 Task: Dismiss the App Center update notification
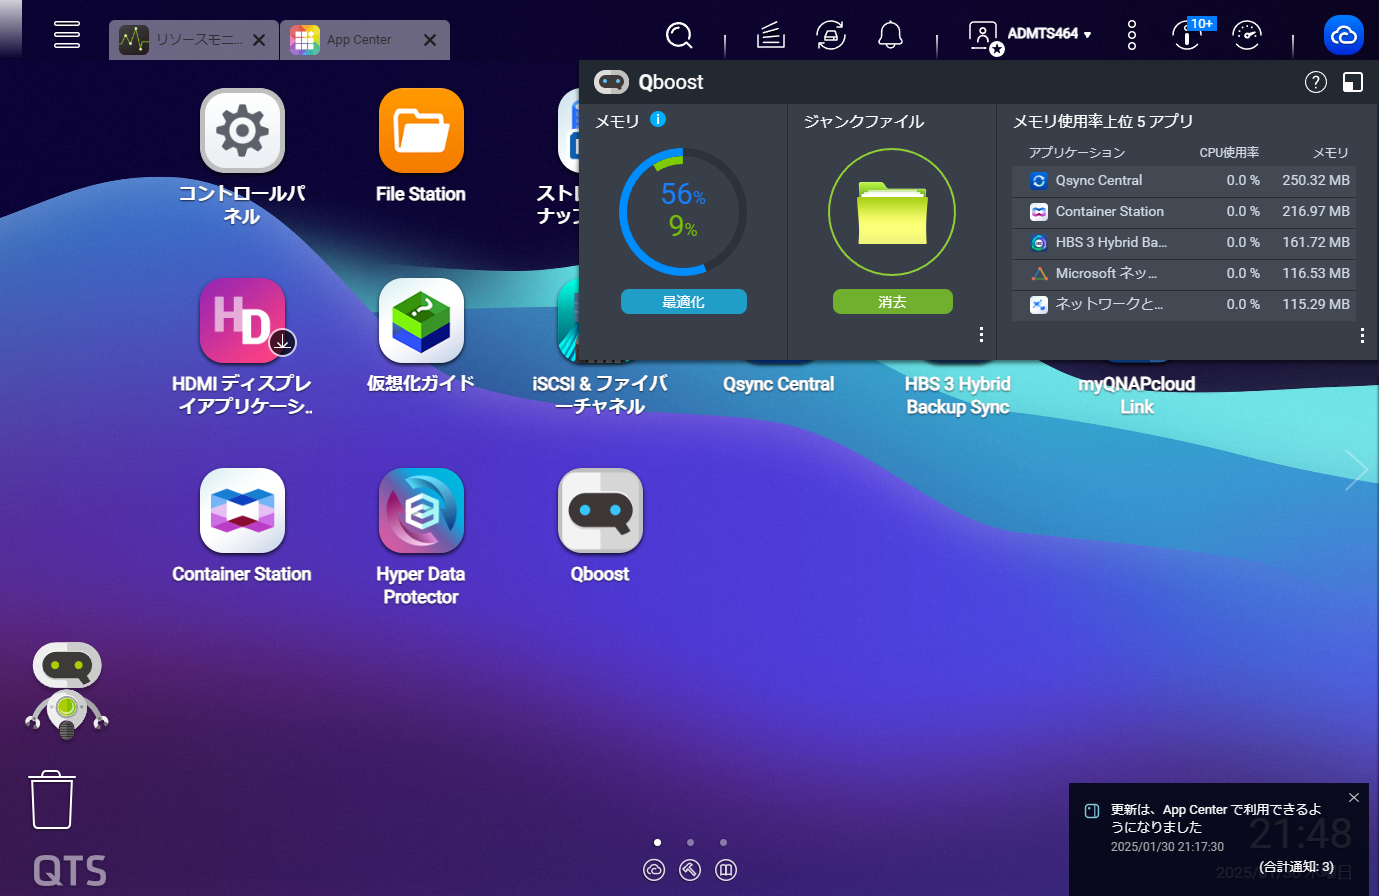(1354, 797)
